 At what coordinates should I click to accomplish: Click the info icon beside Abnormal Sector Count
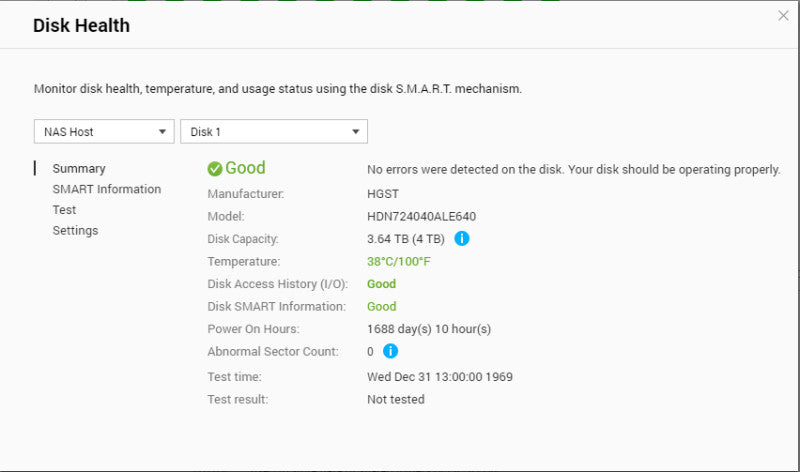point(390,351)
